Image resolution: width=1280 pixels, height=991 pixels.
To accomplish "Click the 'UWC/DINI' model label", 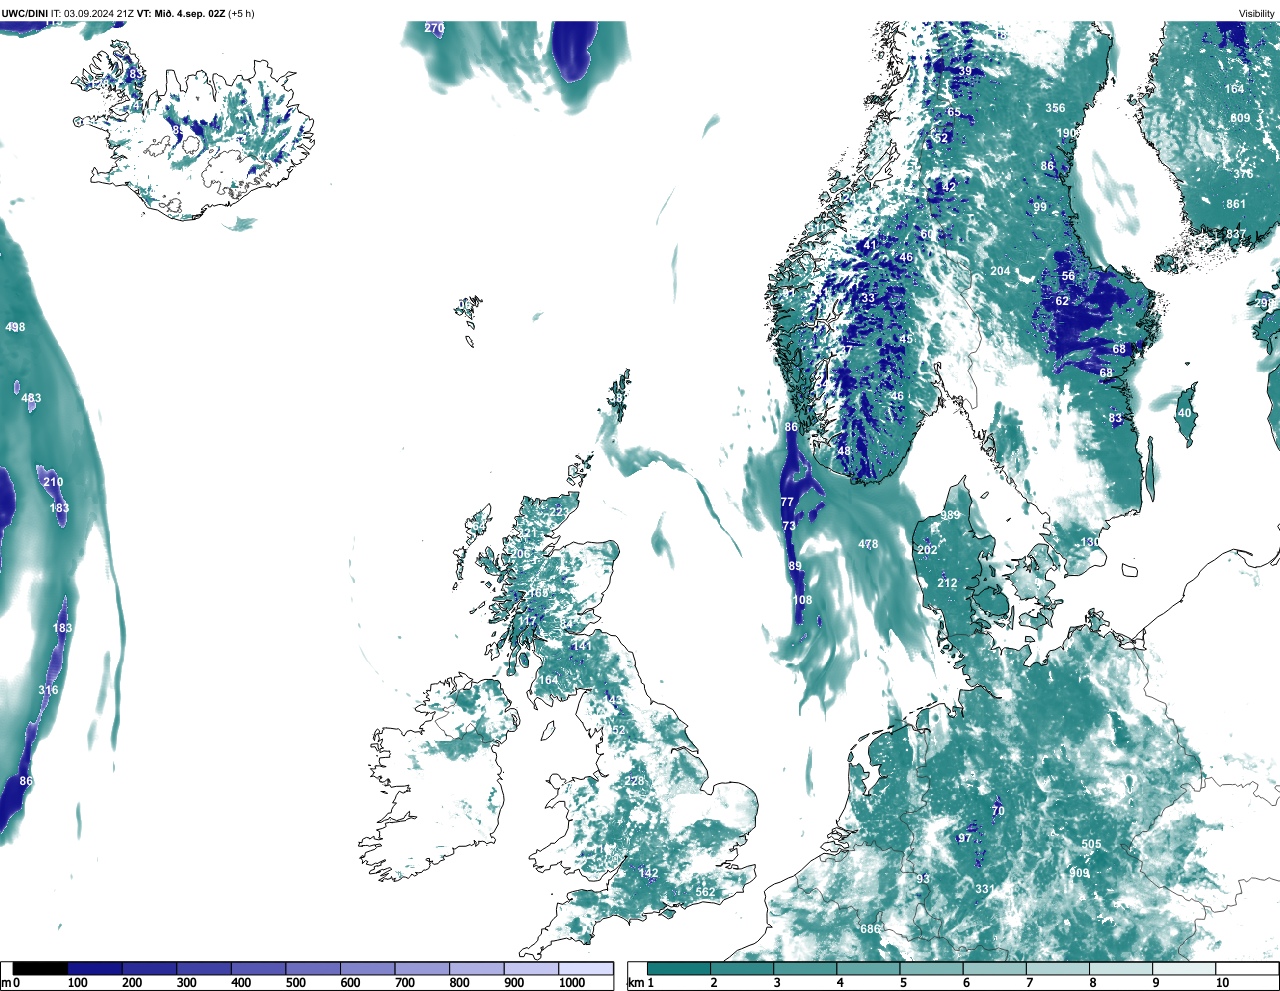I will [x=25, y=13].
